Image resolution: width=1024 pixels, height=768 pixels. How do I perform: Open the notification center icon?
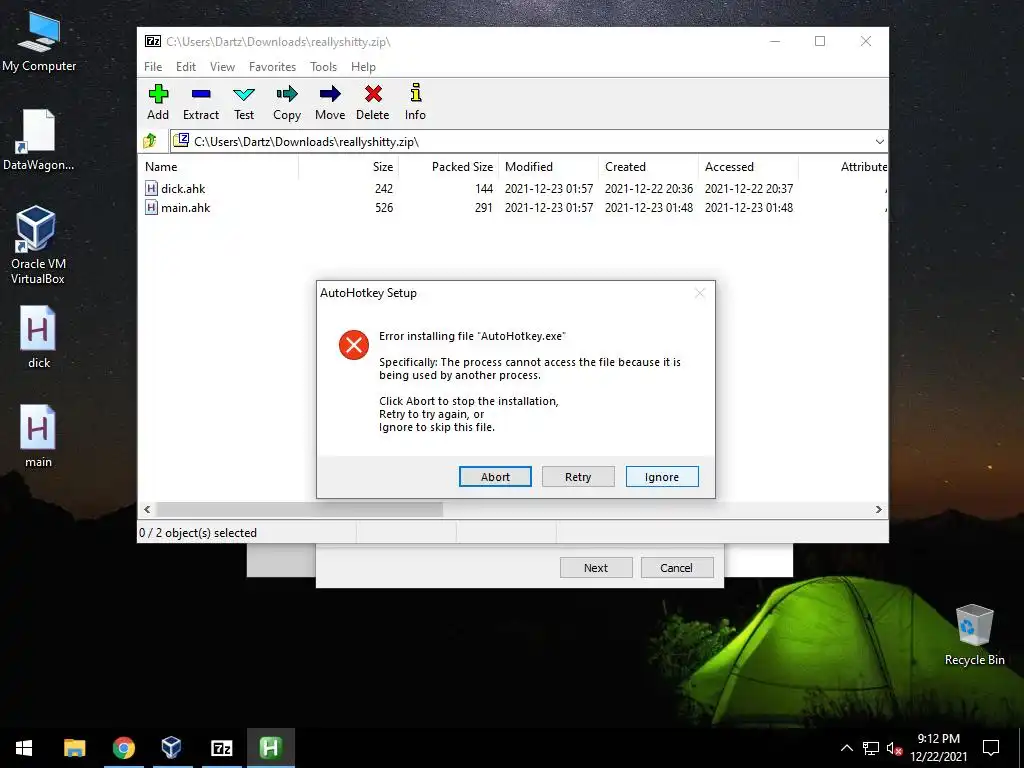coord(991,748)
